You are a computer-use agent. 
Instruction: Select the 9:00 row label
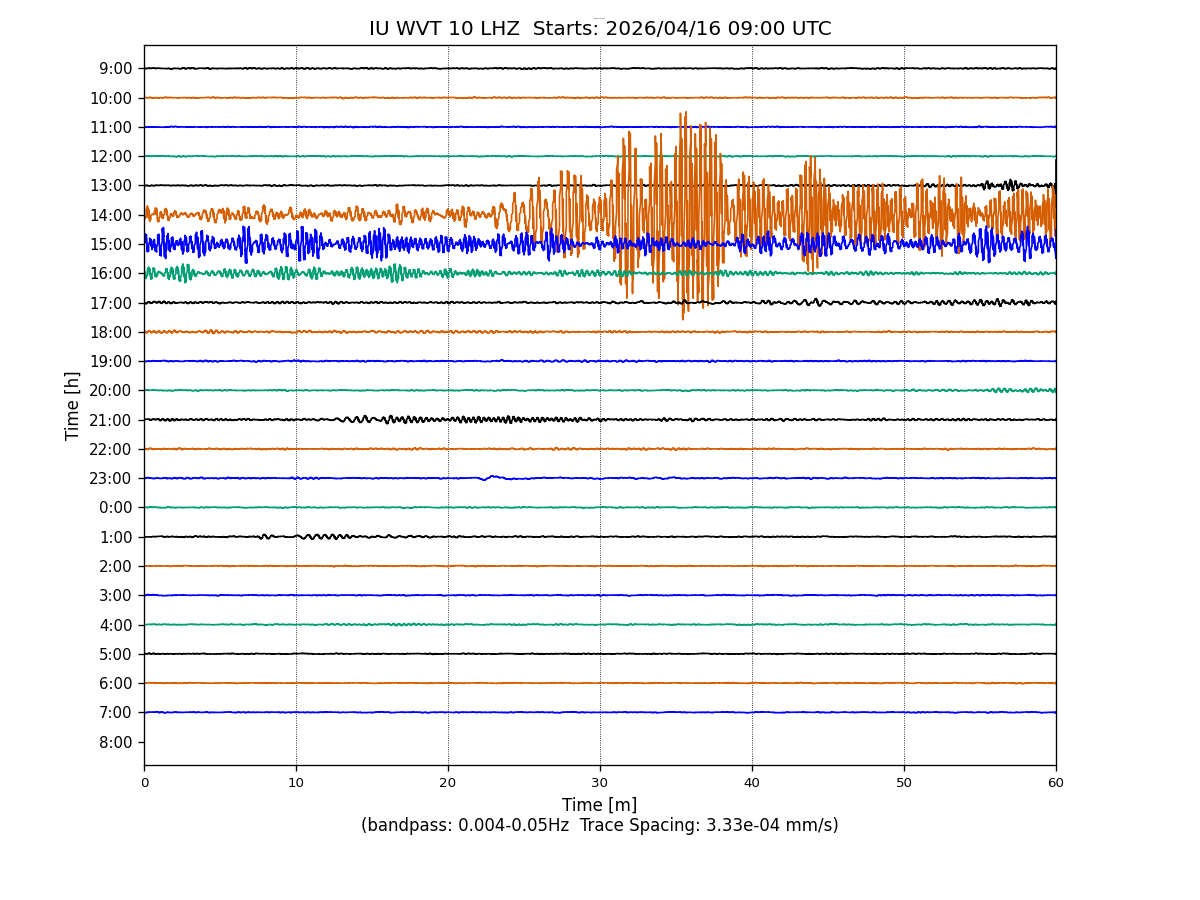[x=115, y=69]
